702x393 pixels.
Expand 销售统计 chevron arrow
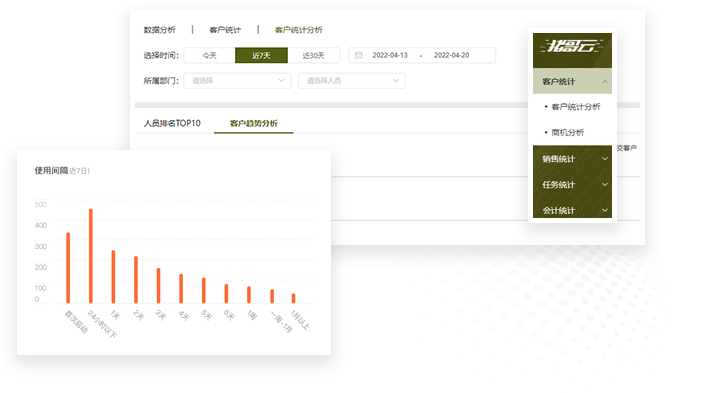[605, 159]
